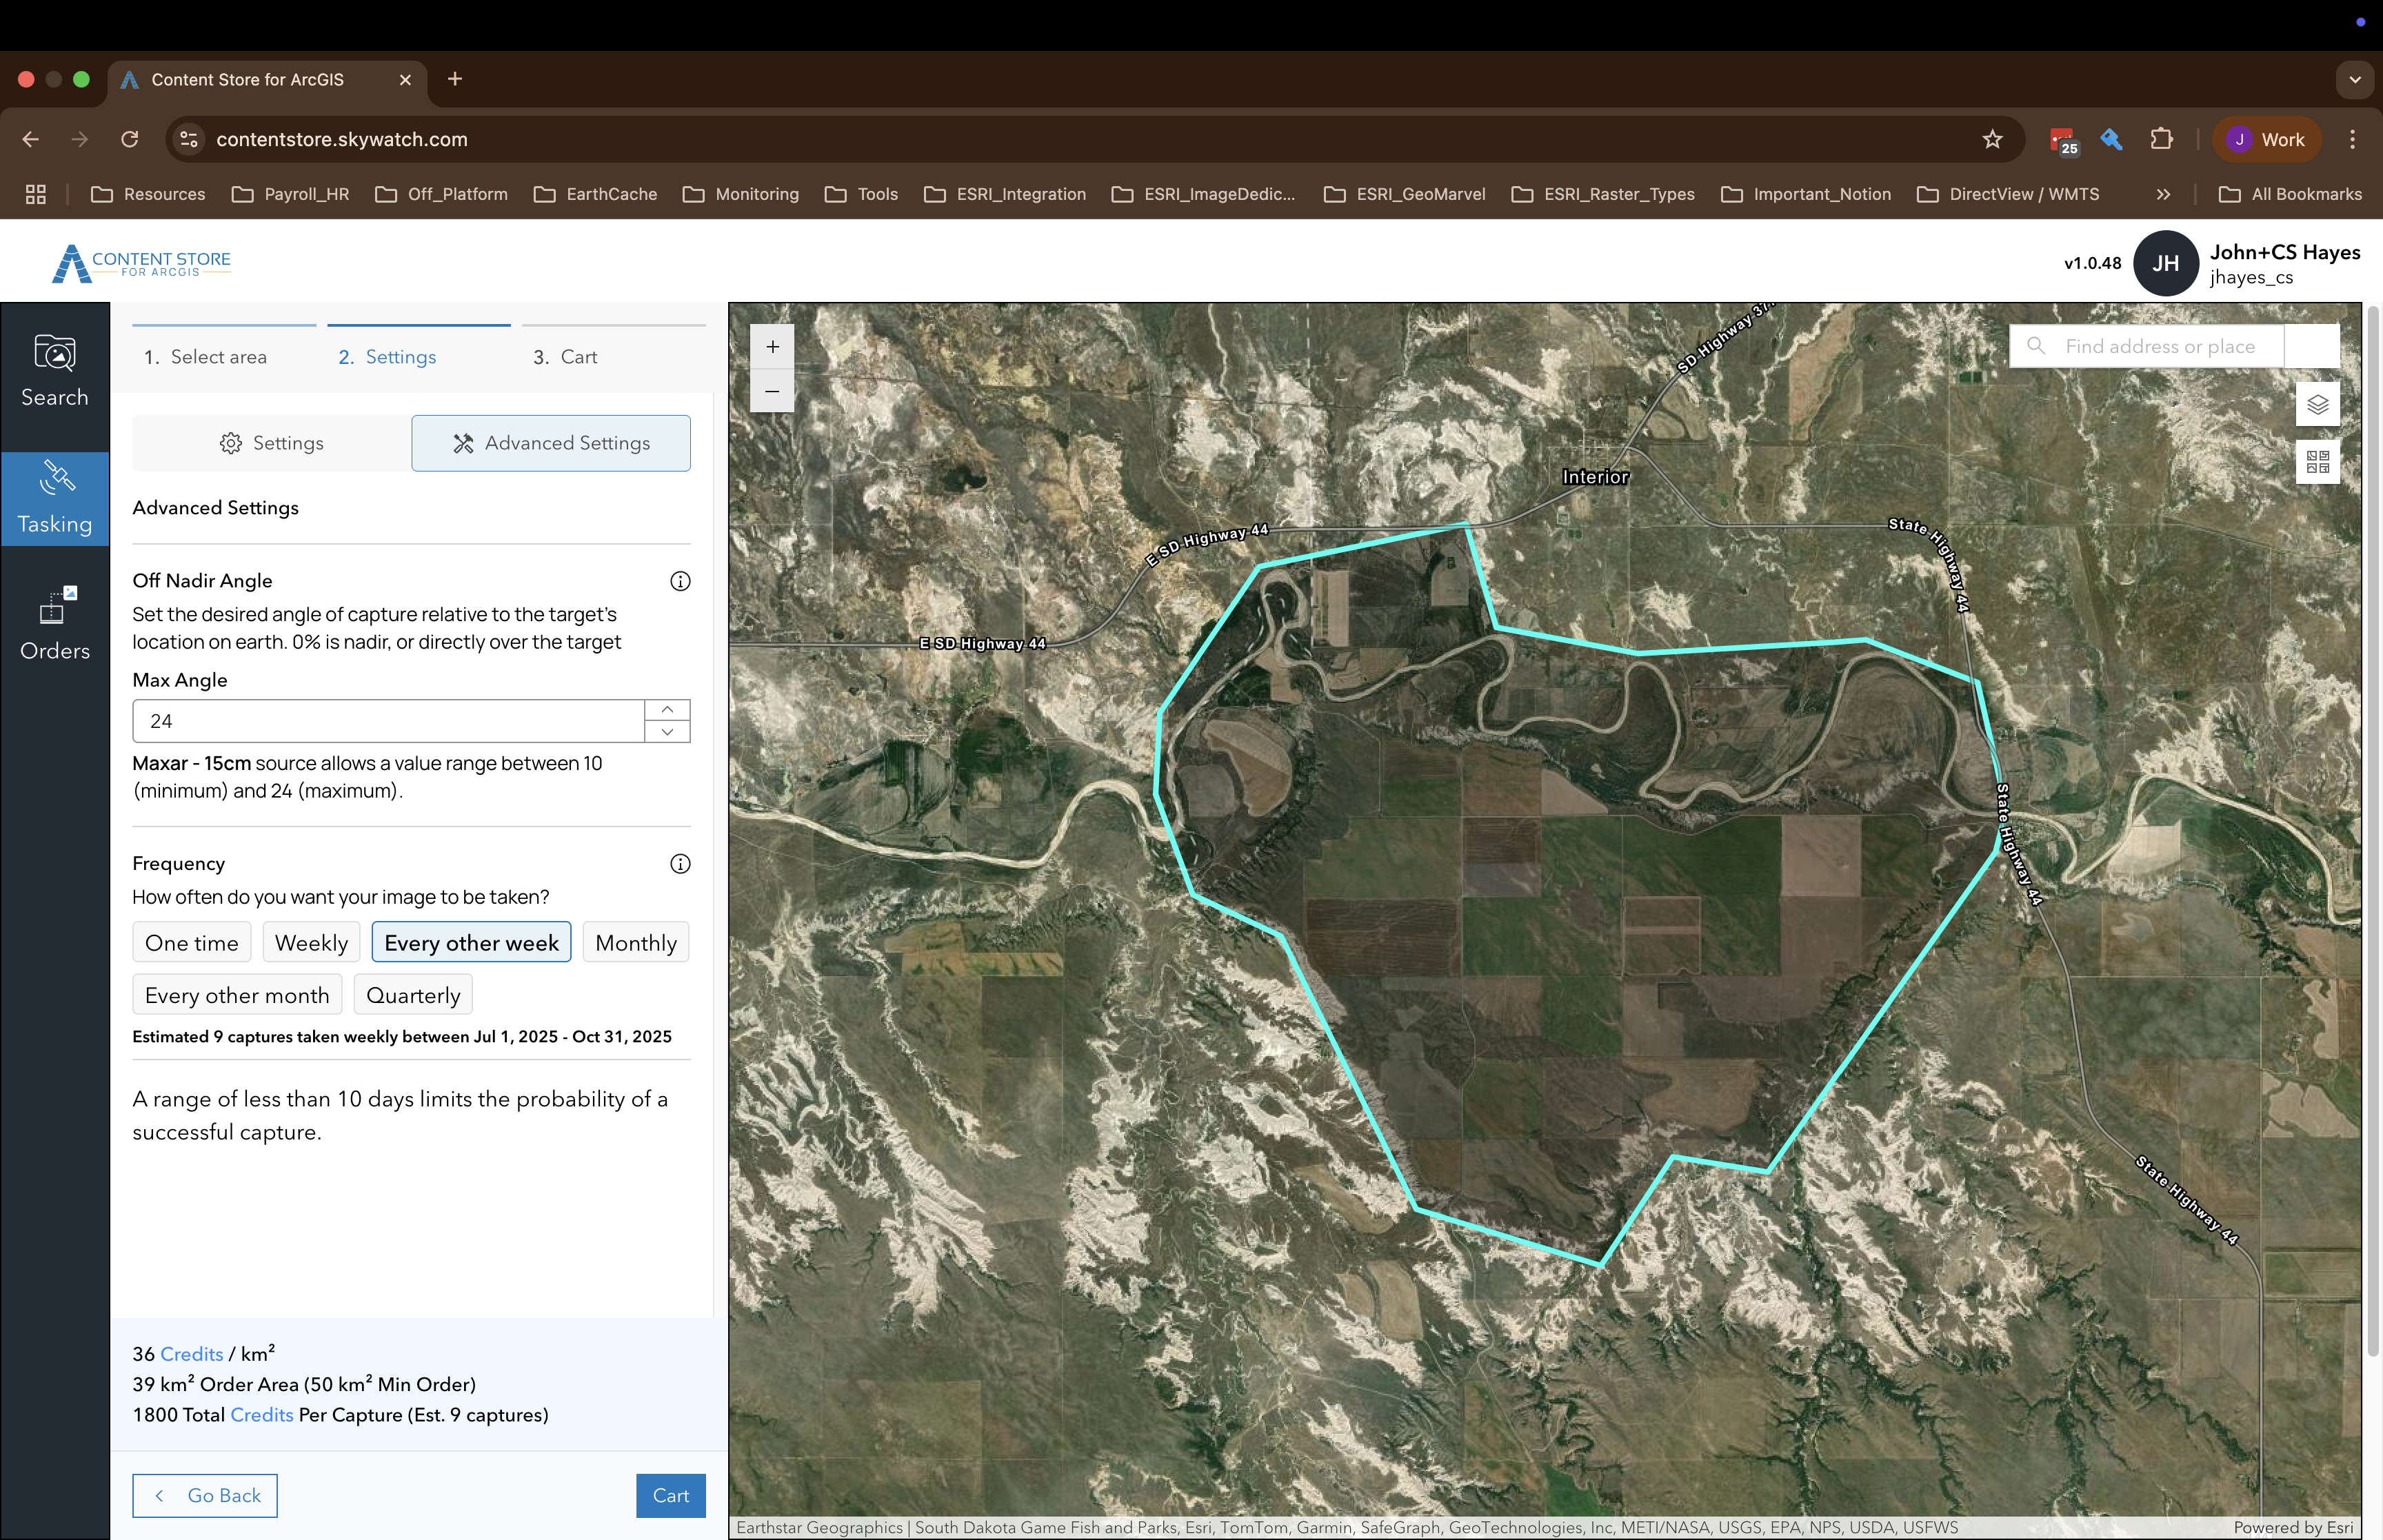Click the Off Nadir Angle info icon
The image size is (2383, 1540).
680,580
